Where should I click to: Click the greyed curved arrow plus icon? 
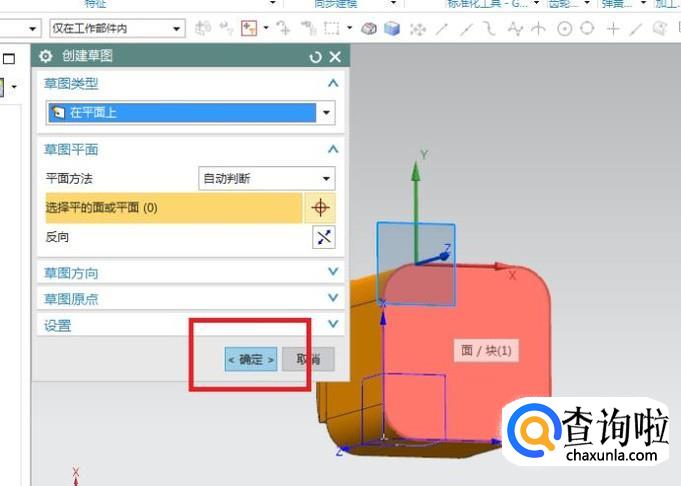click(284, 28)
